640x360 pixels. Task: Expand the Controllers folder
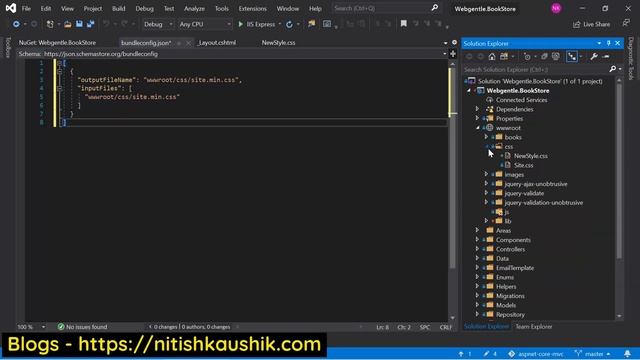477,249
